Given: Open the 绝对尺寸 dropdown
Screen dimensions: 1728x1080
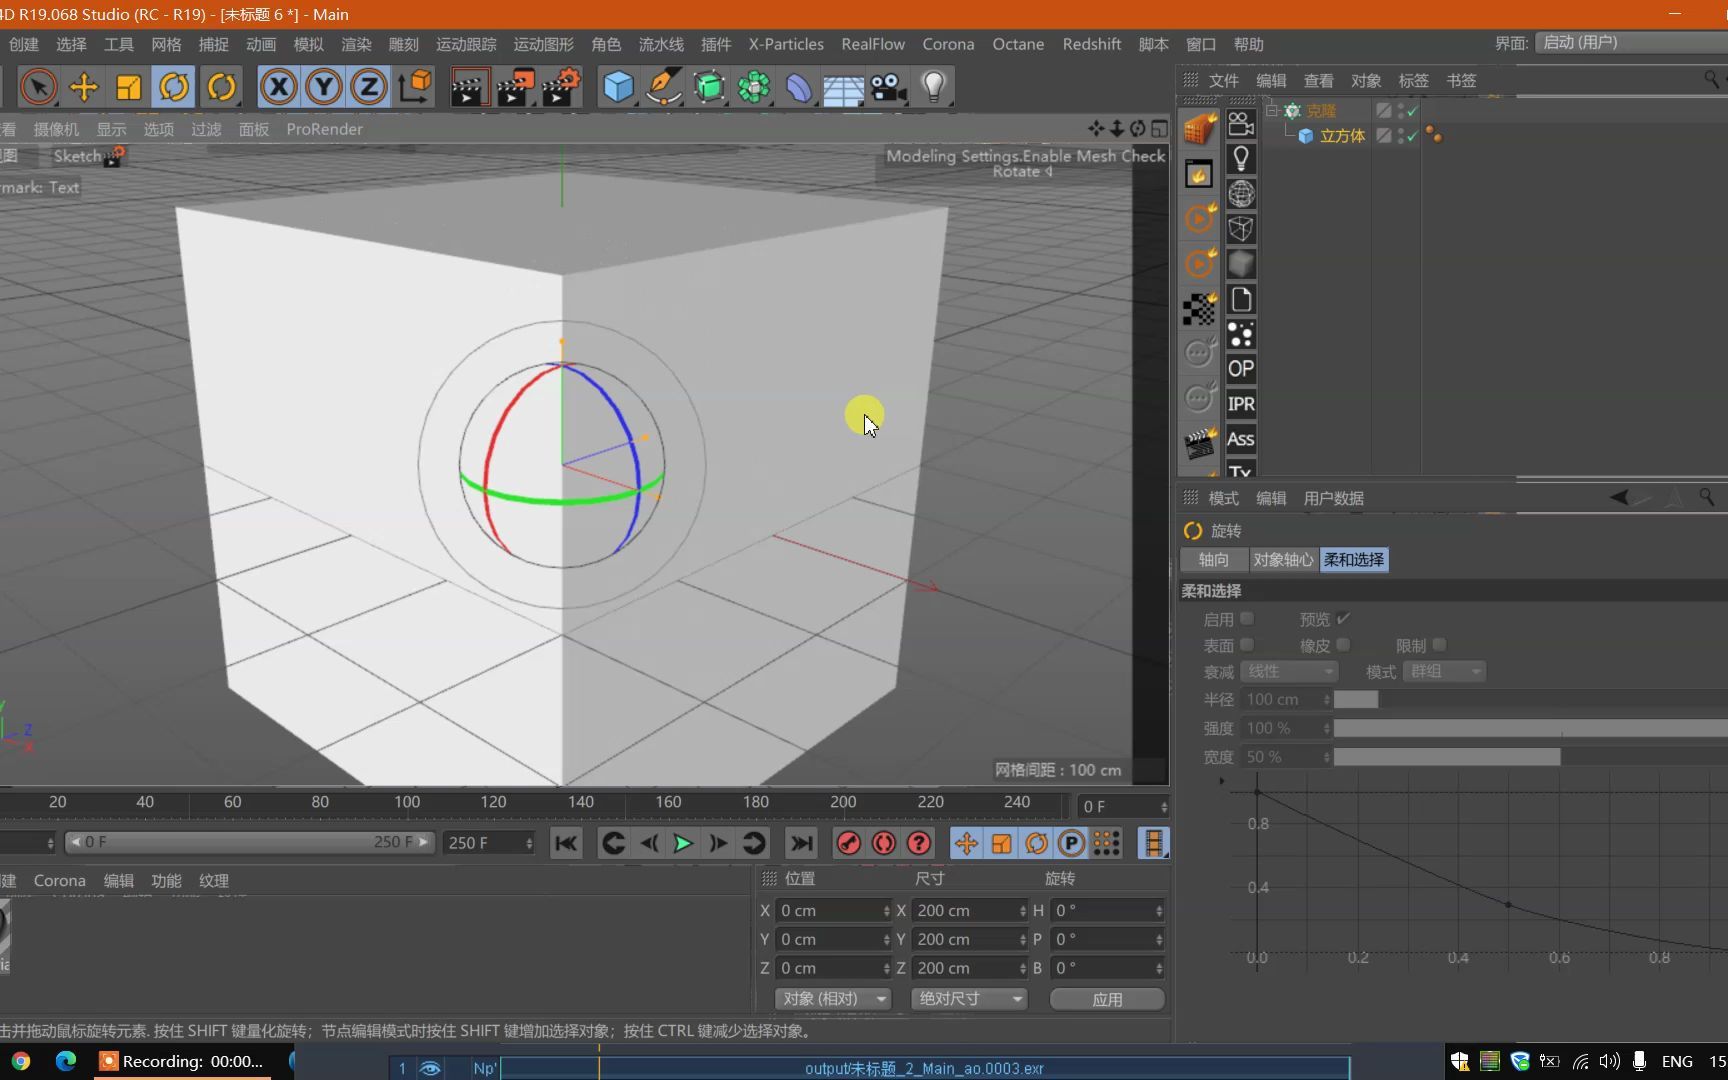Looking at the screenshot, I should pyautogui.click(x=967, y=999).
